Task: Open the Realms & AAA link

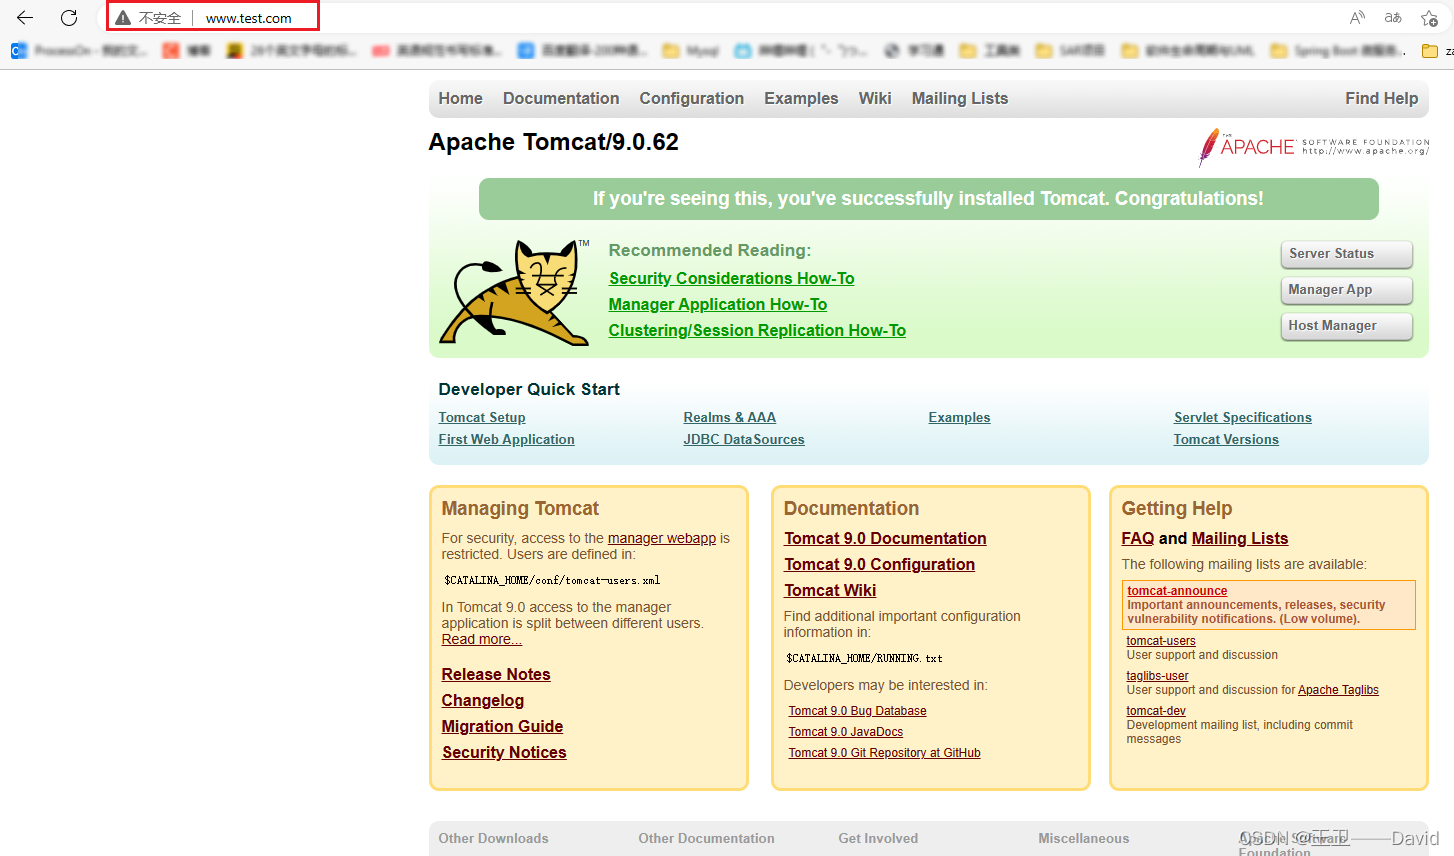Action: click(729, 417)
